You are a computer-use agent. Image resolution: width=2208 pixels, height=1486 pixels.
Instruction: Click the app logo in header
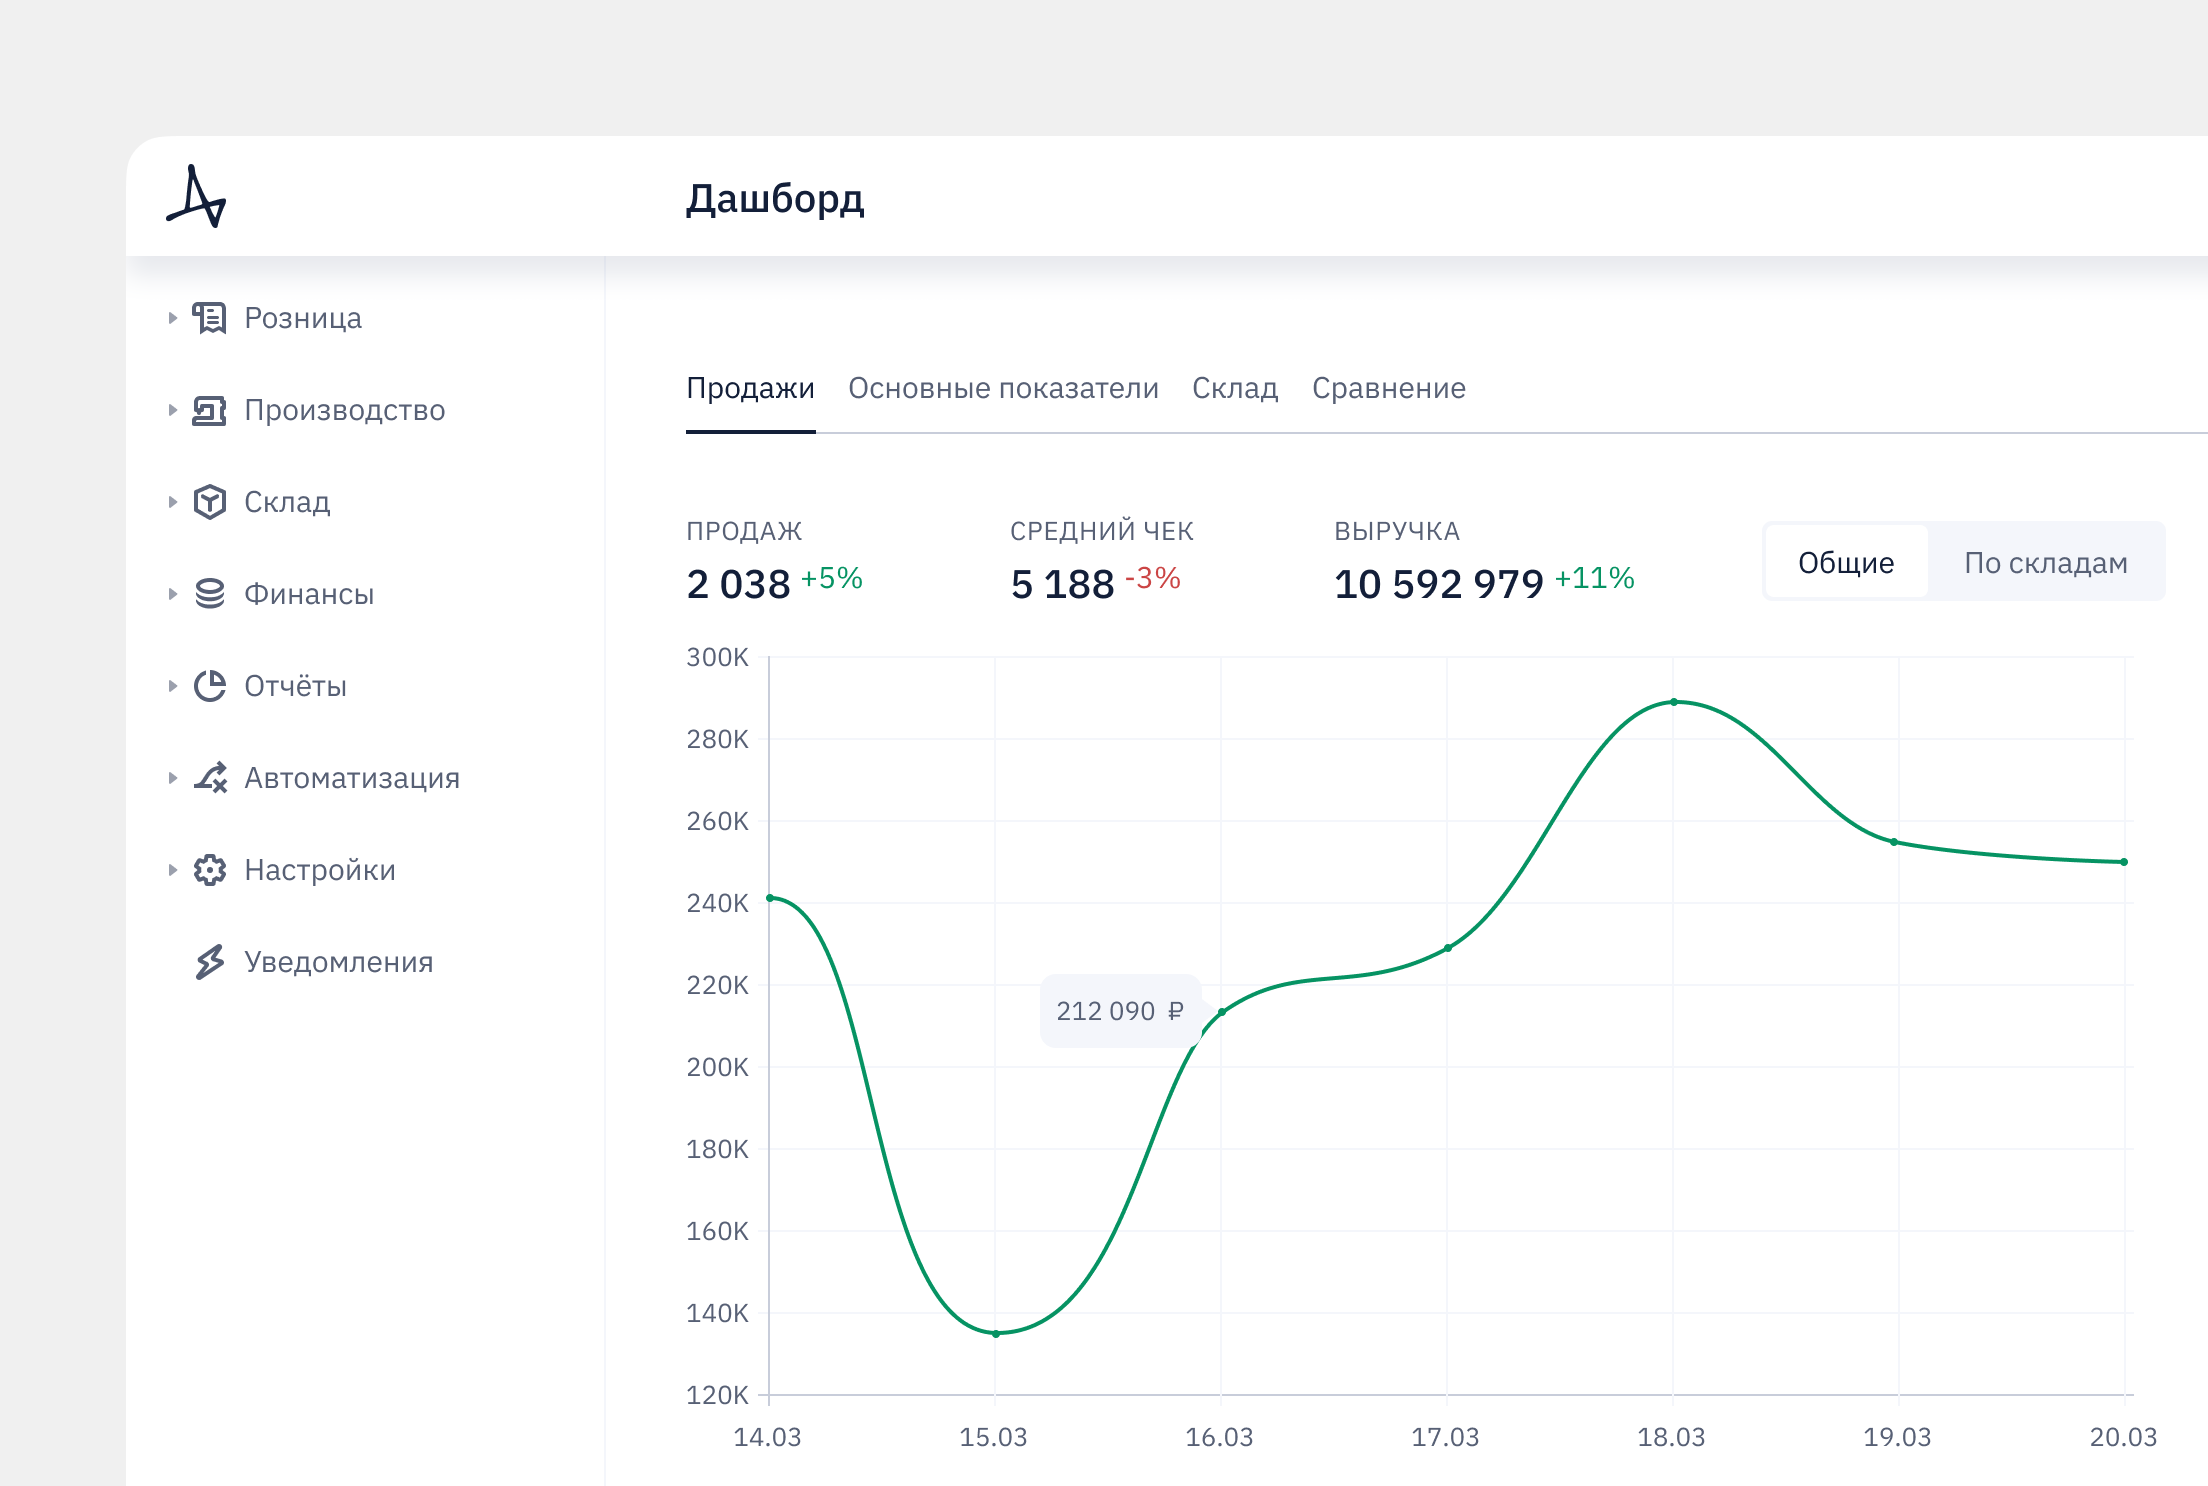tap(197, 197)
